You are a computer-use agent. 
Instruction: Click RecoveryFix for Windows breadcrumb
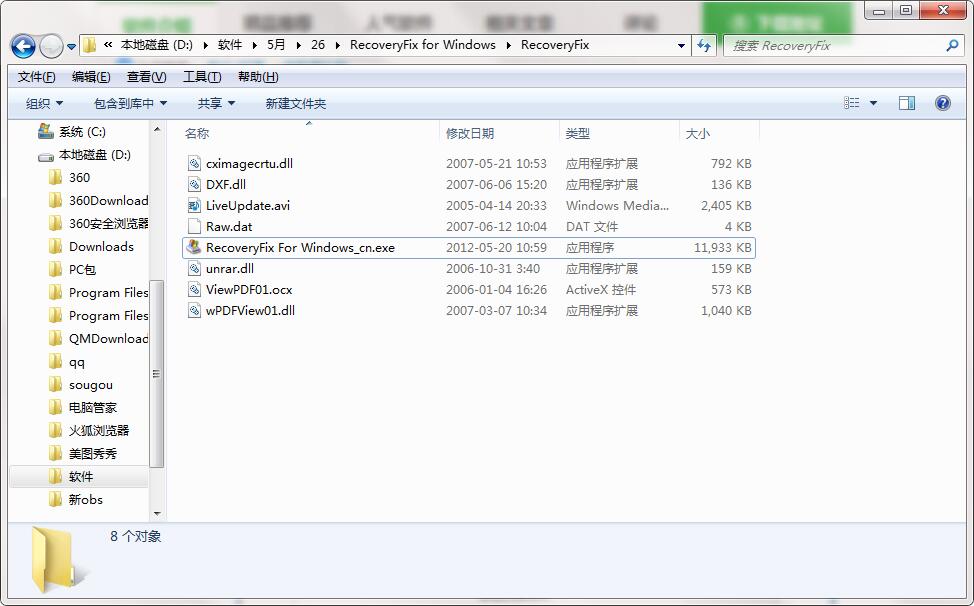423,45
